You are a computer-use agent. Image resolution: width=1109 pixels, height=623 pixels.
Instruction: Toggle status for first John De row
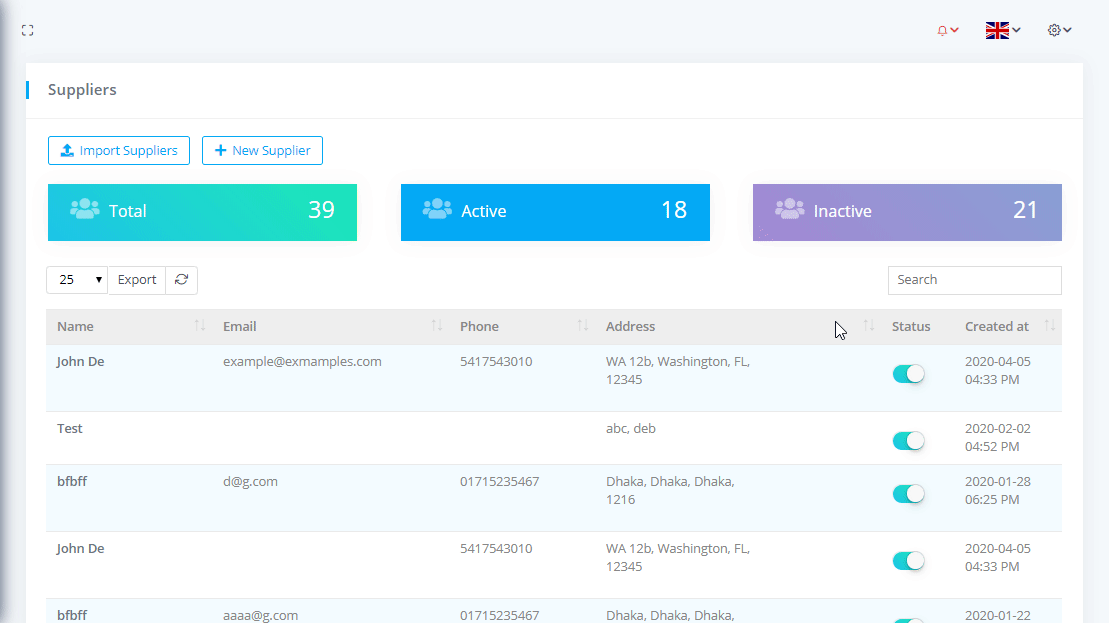(908, 374)
